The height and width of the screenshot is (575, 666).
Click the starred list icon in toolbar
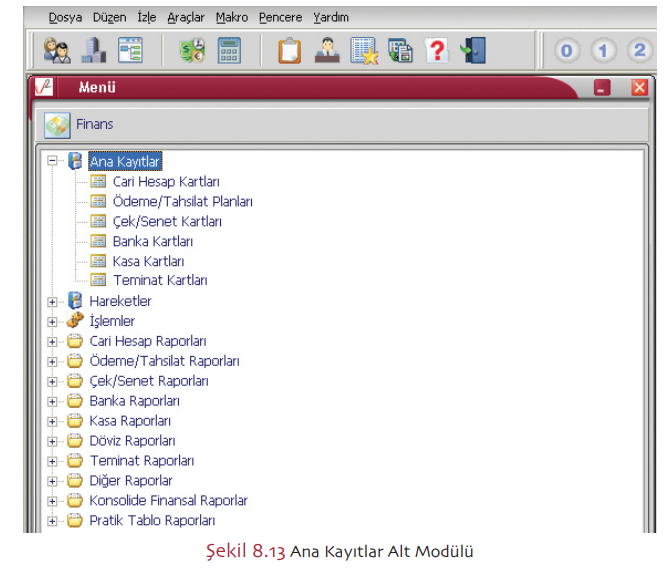point(363,50)
